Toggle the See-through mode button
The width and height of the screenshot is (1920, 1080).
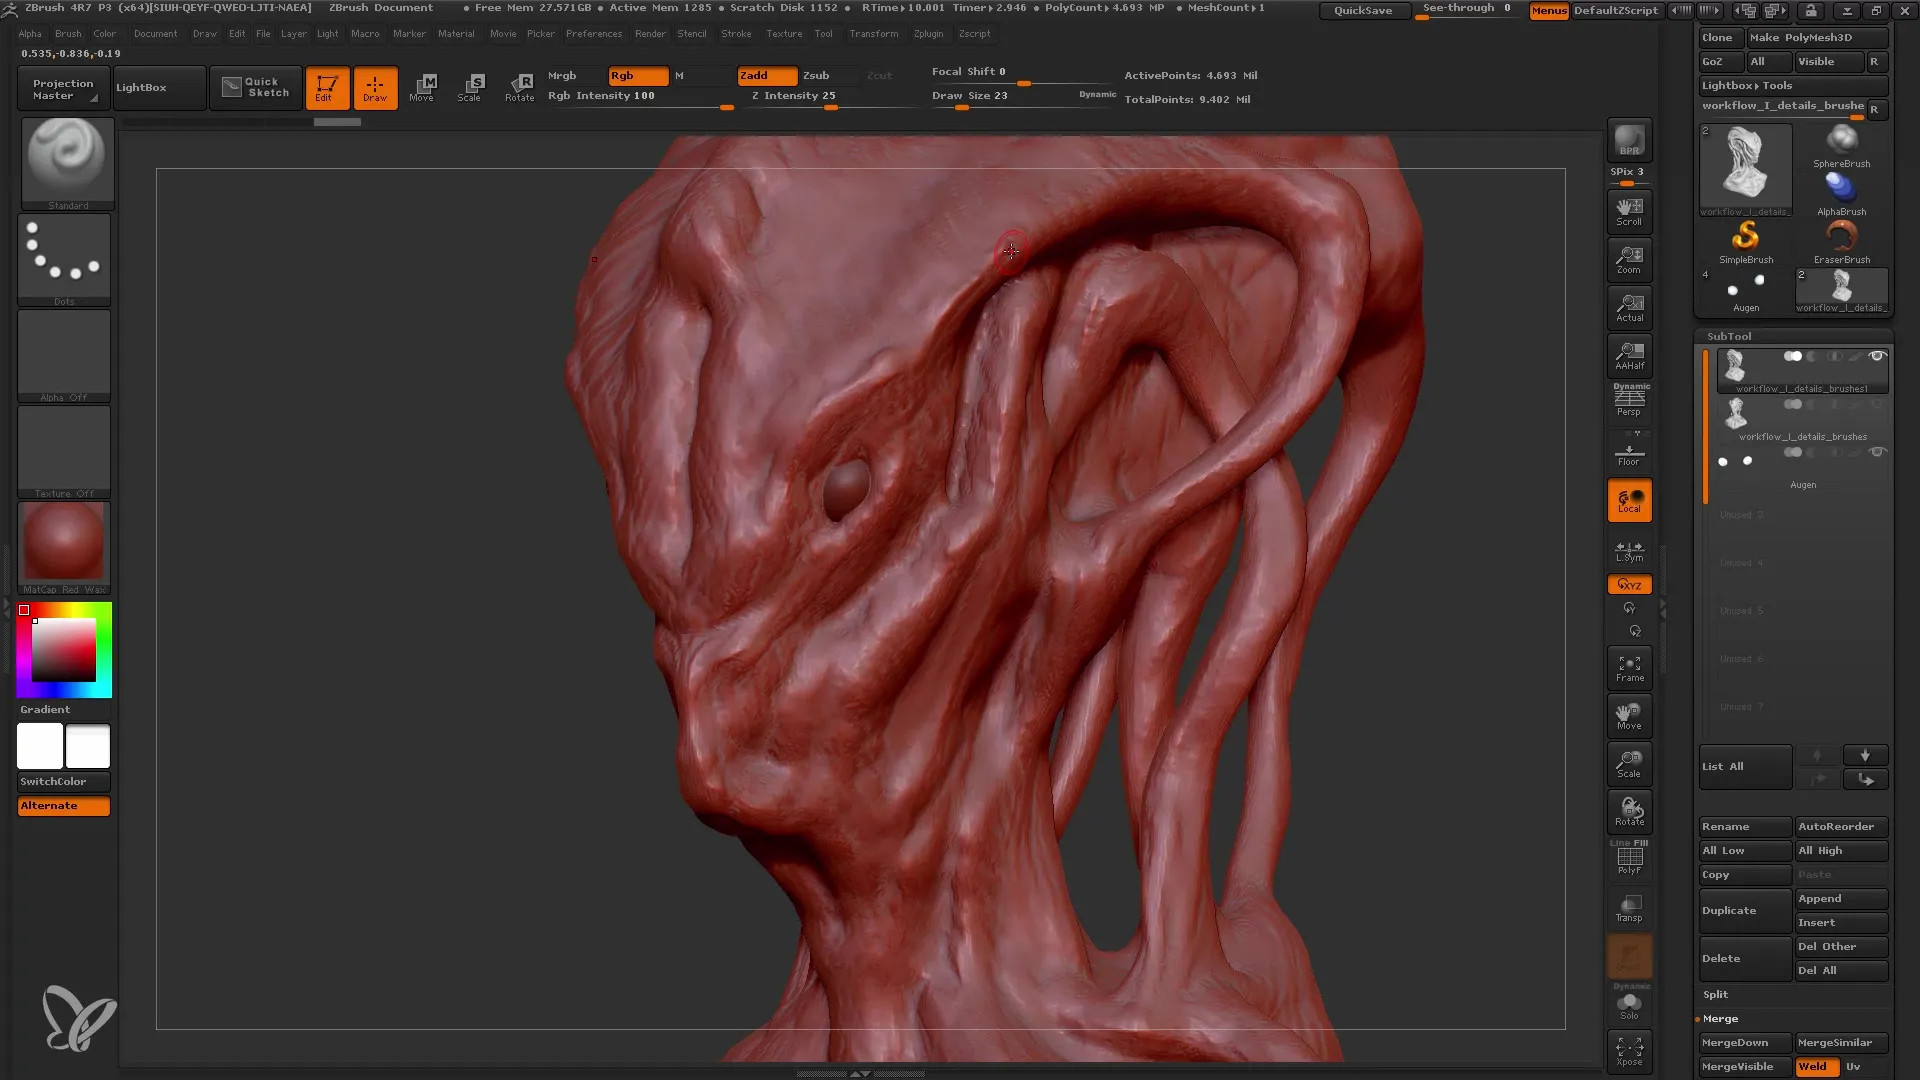1468,11
